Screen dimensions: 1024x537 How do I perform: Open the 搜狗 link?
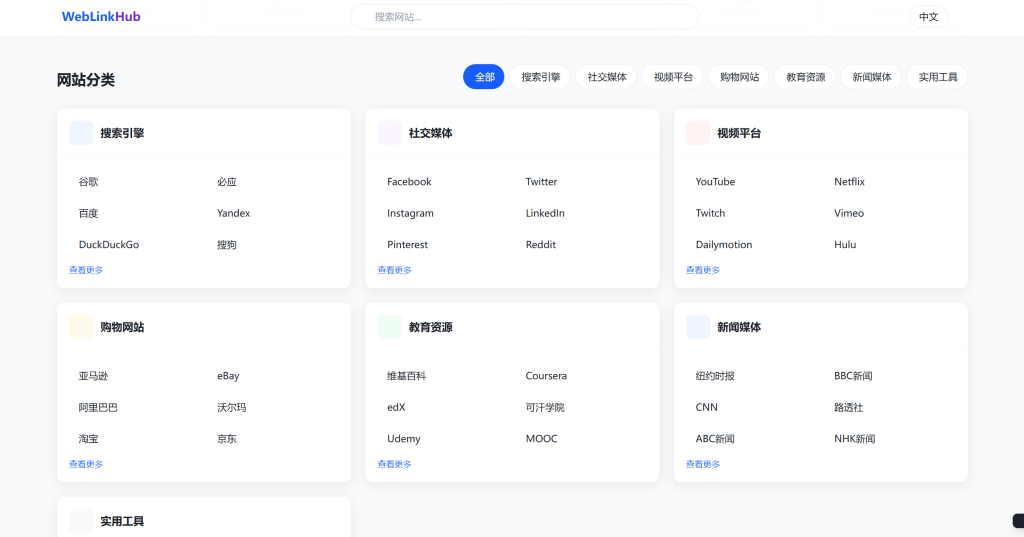tap(227, 244)
